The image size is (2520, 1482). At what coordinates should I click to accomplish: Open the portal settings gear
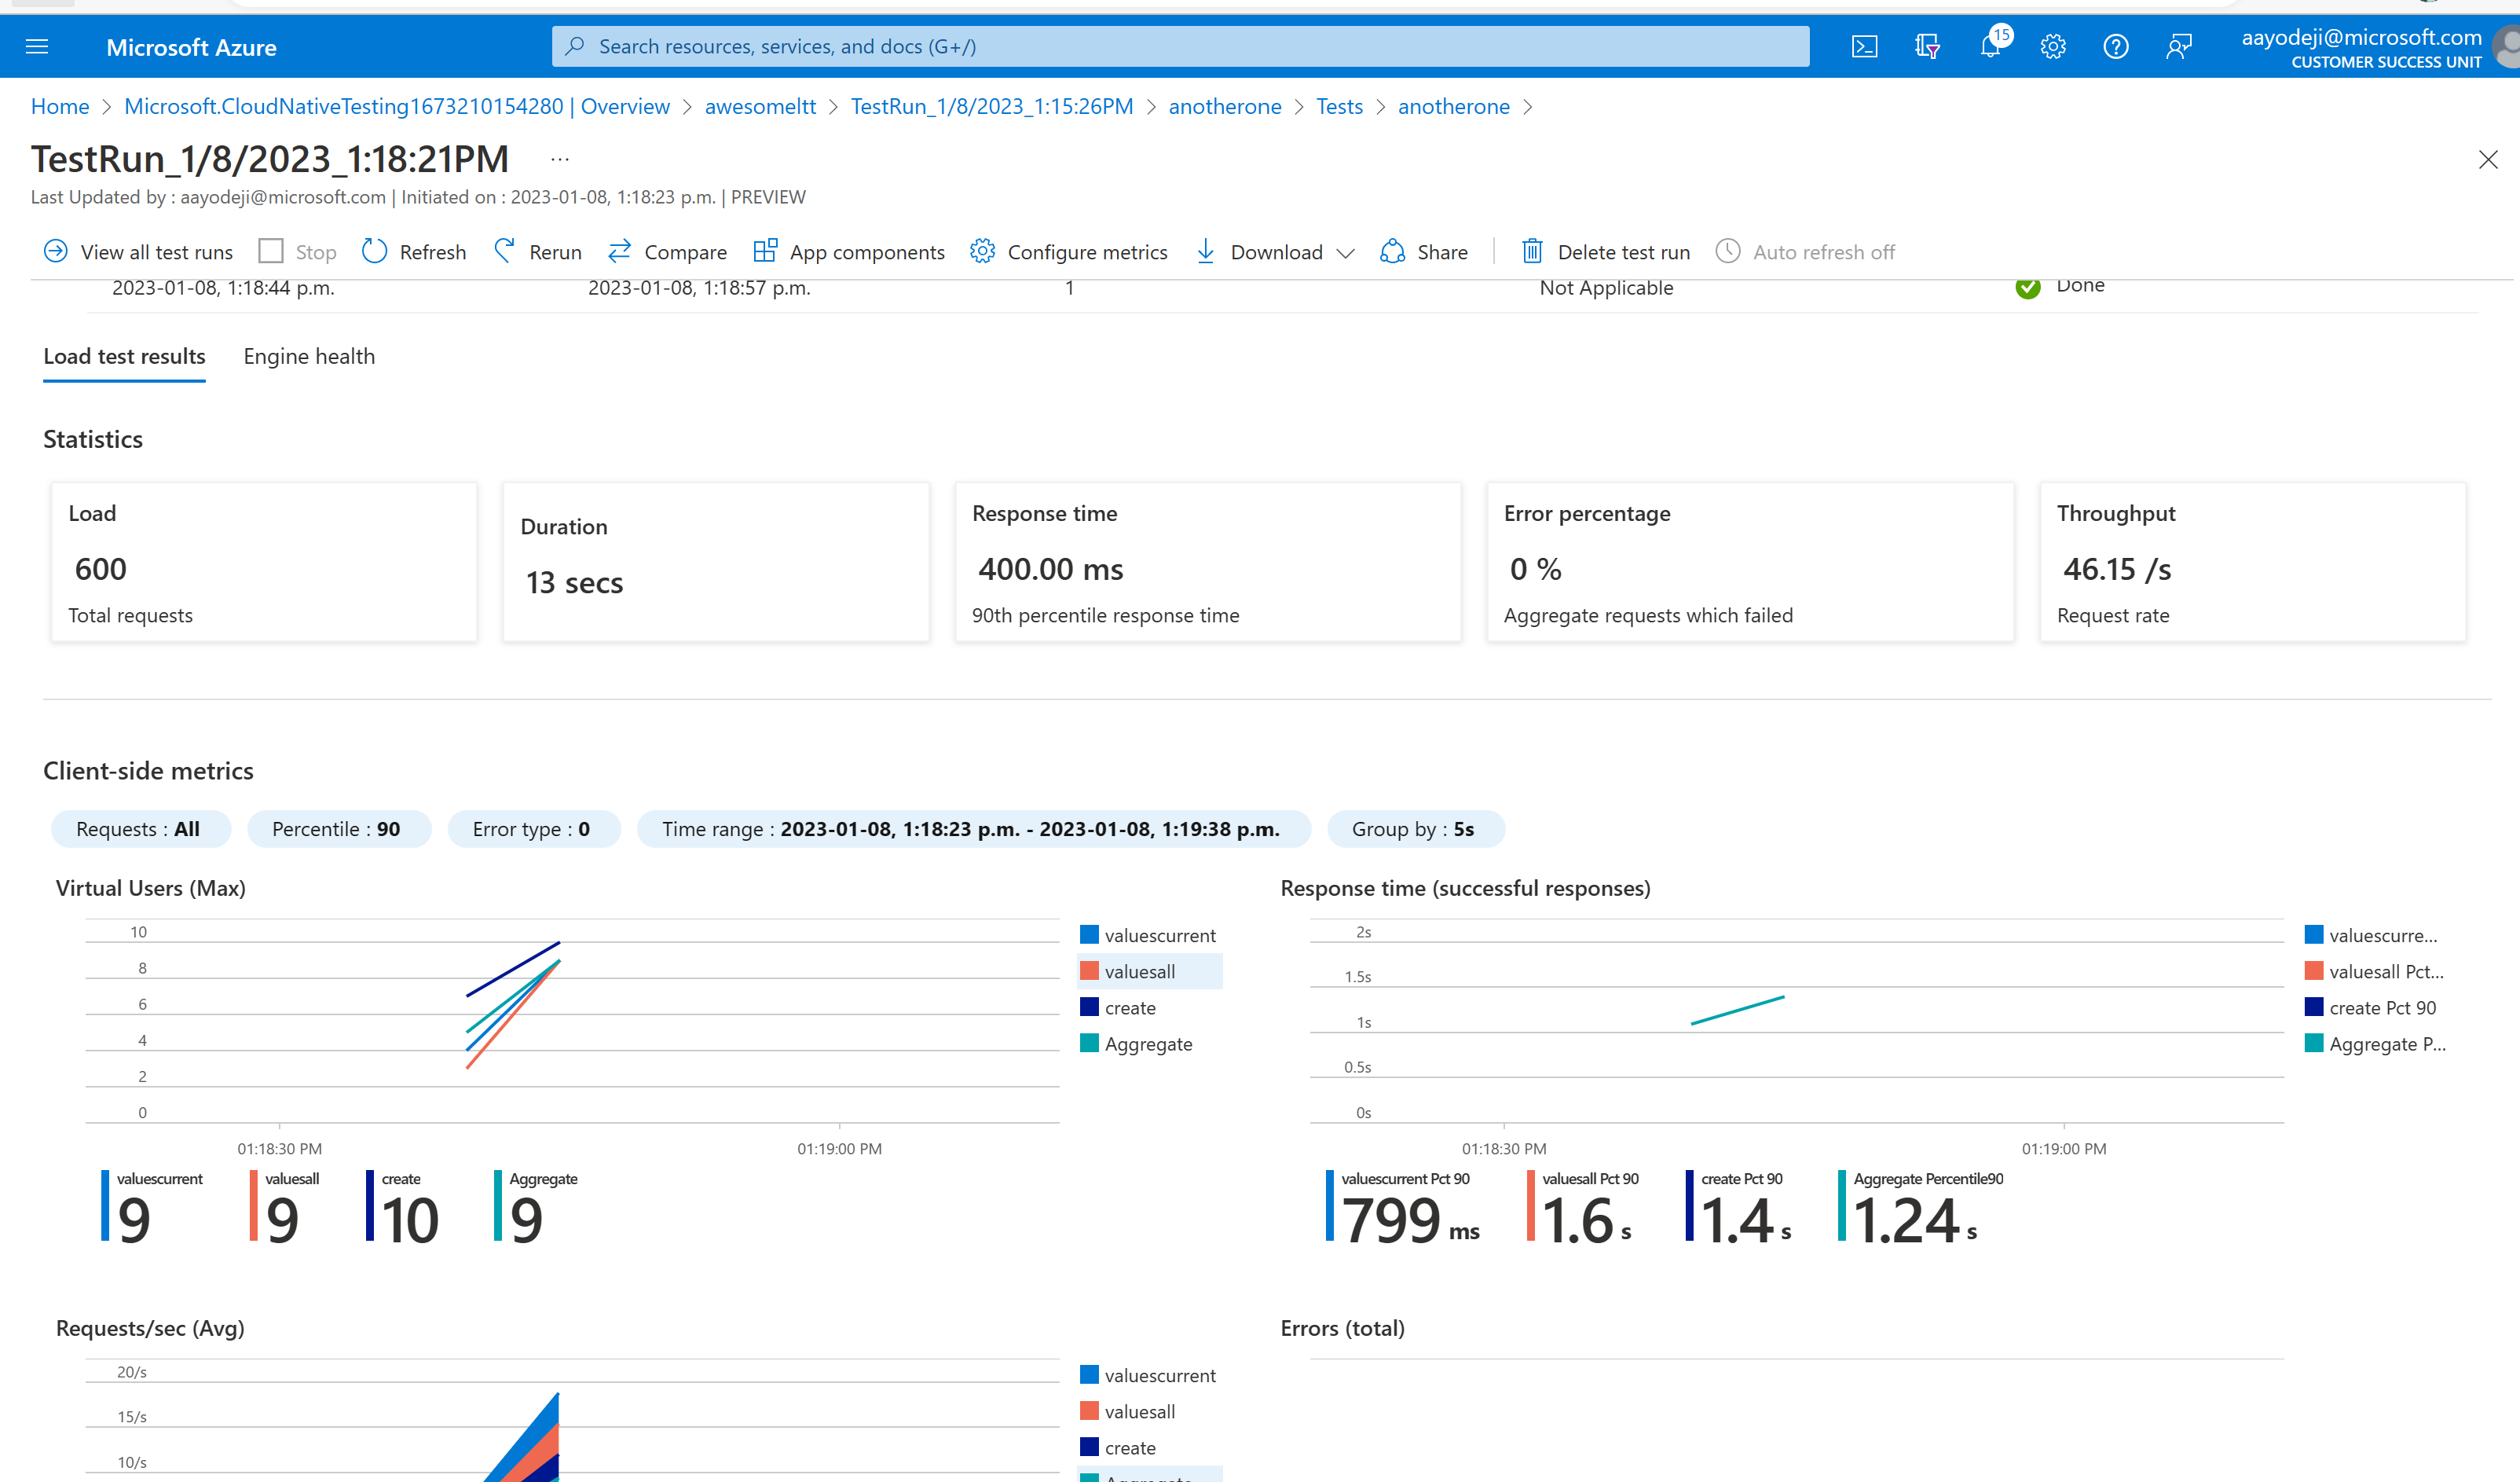point(2053,47)
